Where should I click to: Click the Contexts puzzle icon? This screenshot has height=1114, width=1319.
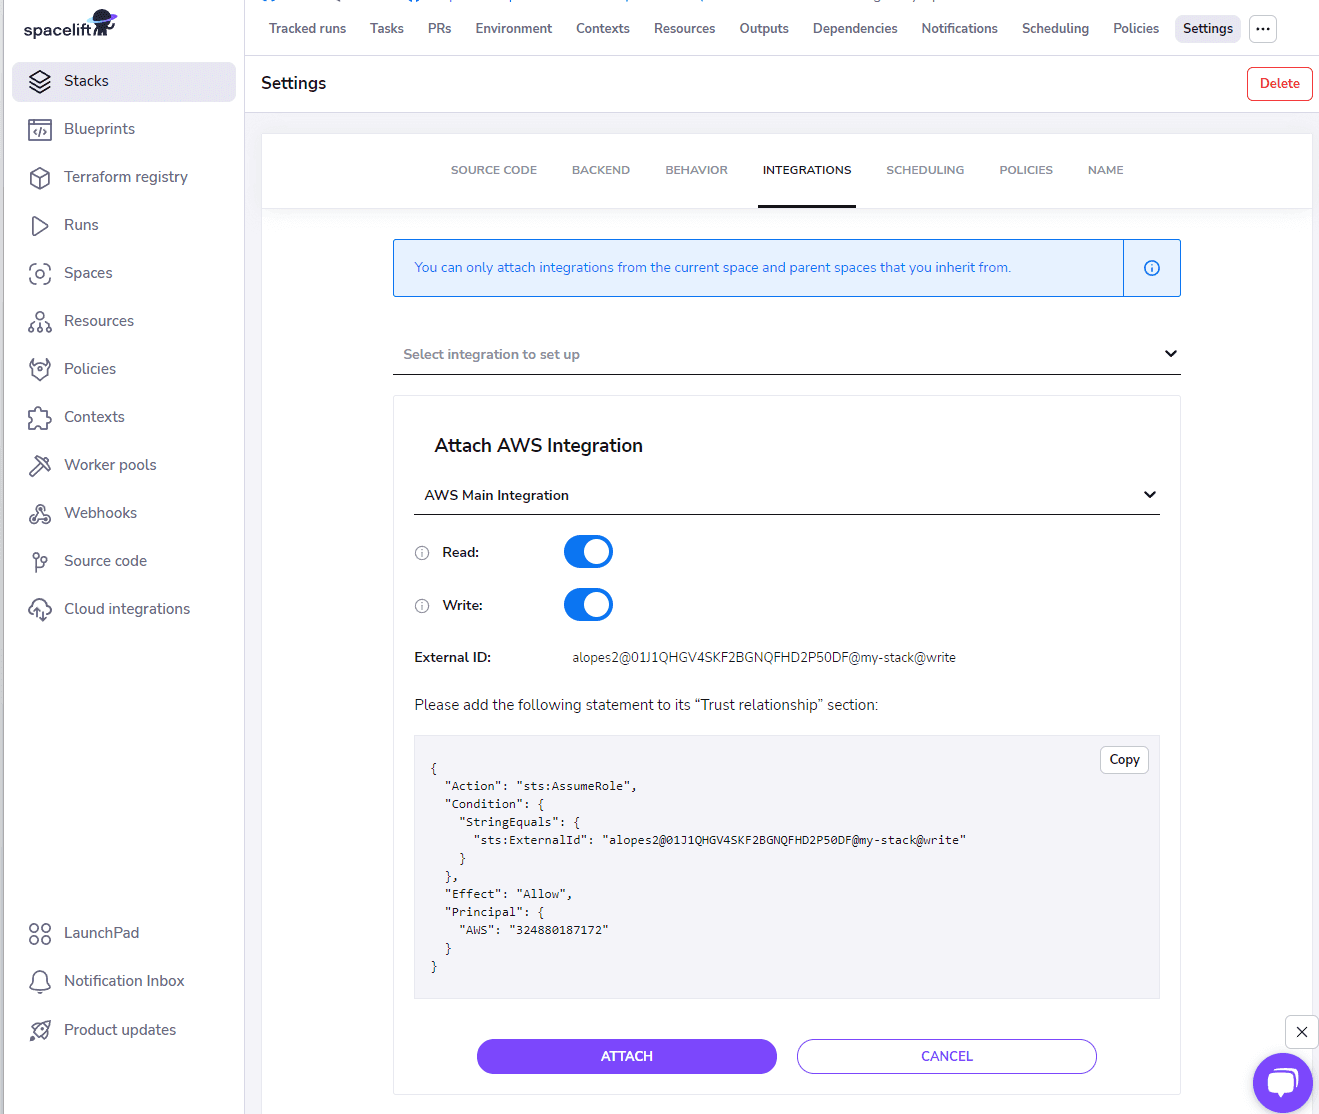click(x=40, y=418)
